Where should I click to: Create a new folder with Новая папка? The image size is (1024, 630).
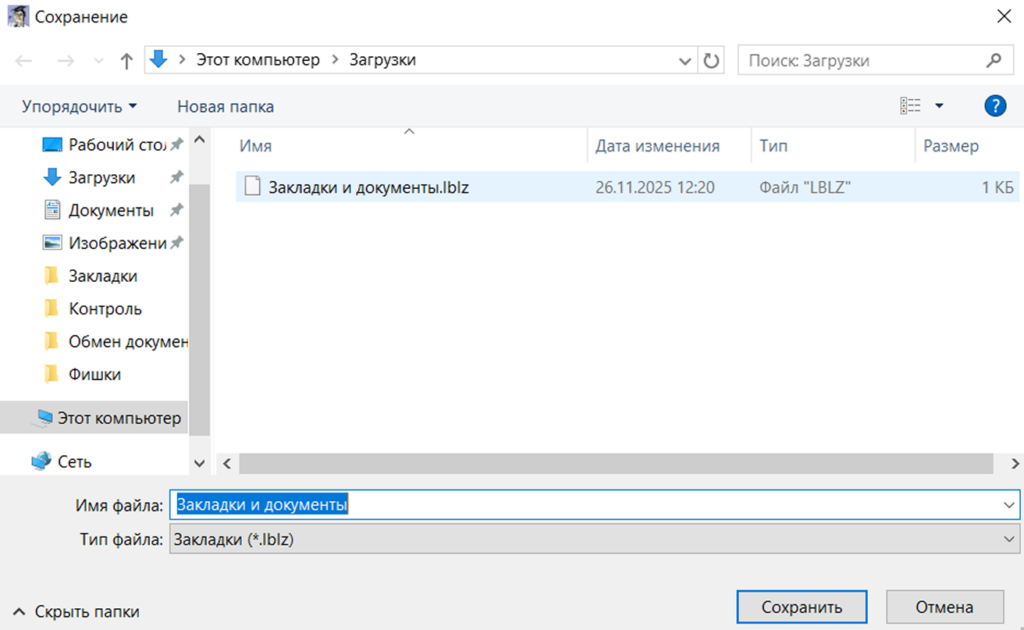pyautogui.click(x=225, y=106)
